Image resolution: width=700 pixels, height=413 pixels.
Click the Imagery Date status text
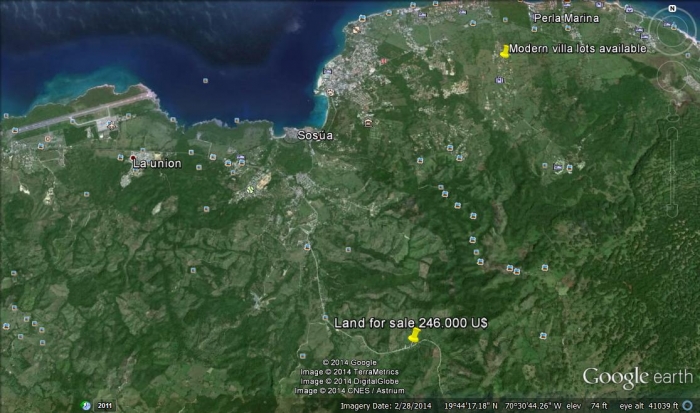coord(382,406)
